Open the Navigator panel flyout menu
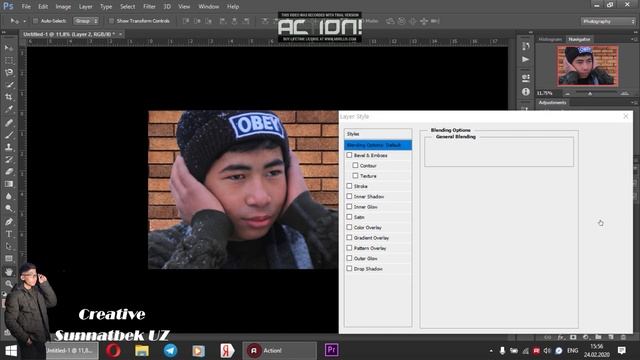The width and height of the screenshot is (640, 360). pos(633,39)
